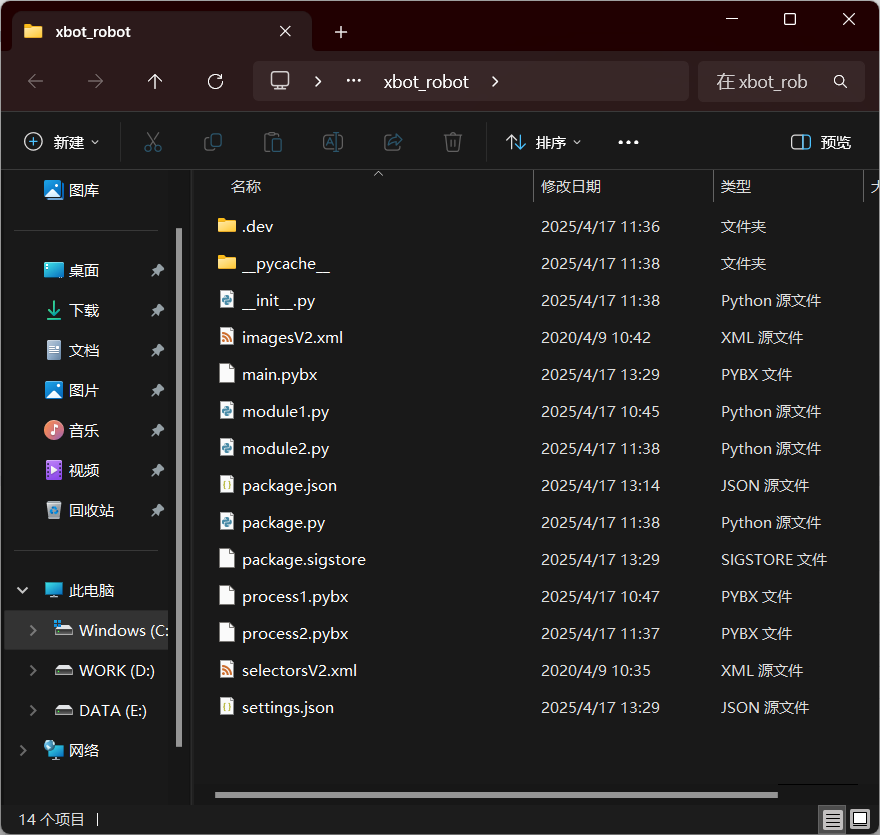Refresh the current folder view

click(x=215, y=82)
